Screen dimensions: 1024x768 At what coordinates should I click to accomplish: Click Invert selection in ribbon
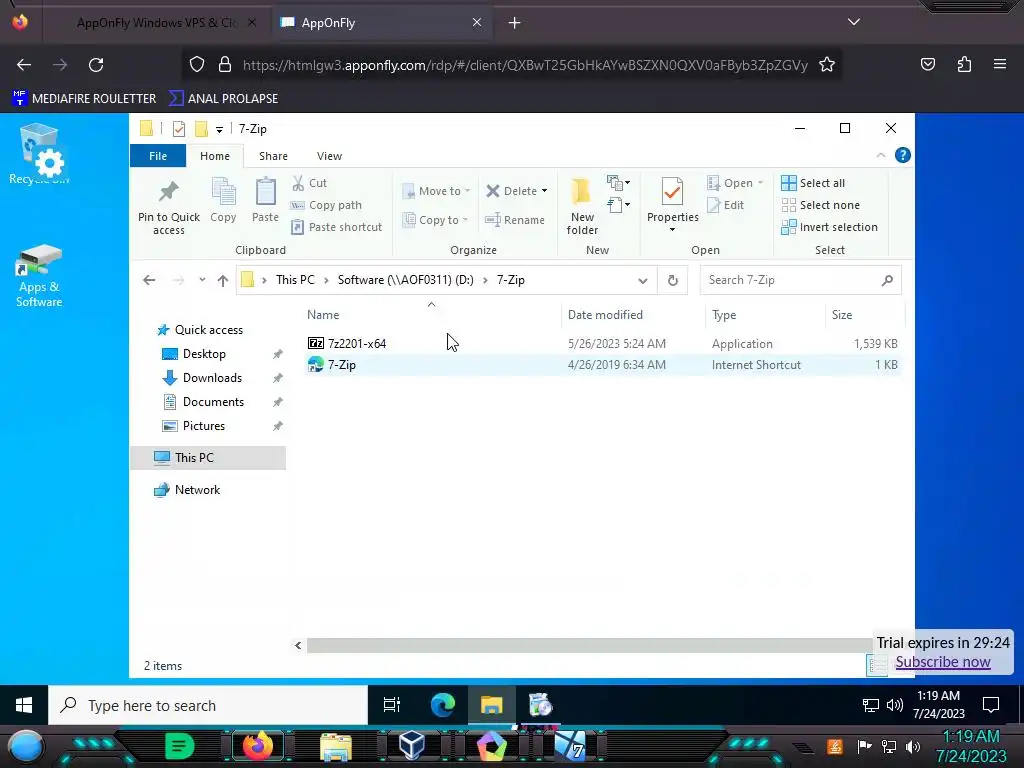pyautogui.click(x=829, y=227)
